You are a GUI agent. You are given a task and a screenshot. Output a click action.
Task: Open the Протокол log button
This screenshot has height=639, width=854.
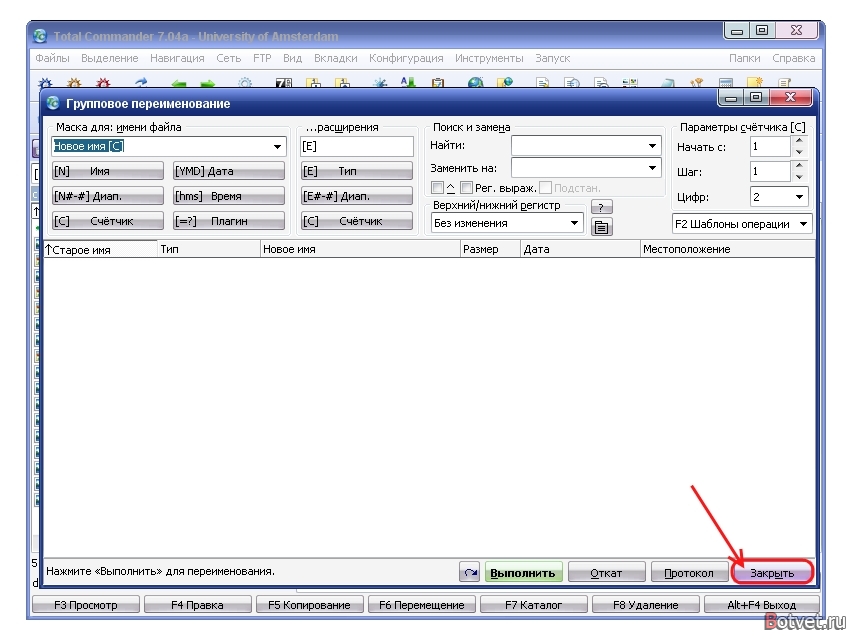(689, 573)
